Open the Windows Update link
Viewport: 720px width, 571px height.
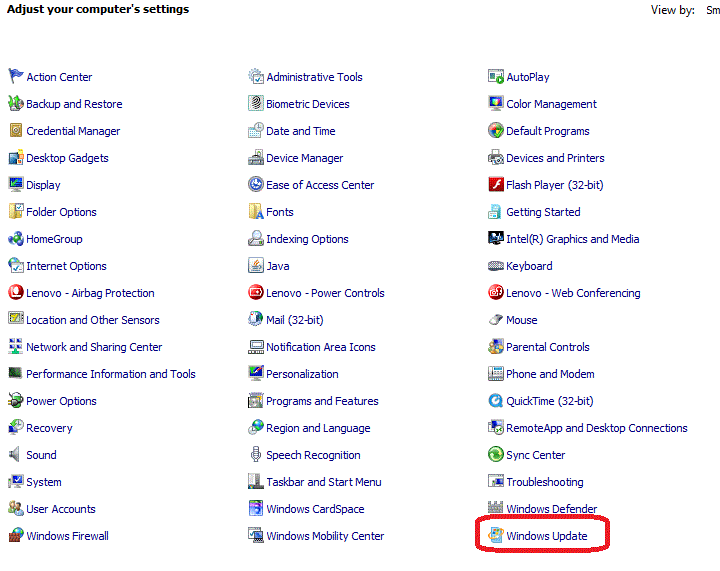tap(546, 536)
